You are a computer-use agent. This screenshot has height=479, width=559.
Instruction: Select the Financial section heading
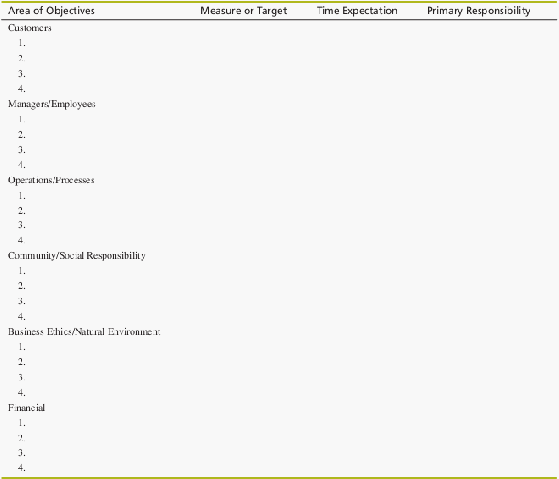point(26,408)
